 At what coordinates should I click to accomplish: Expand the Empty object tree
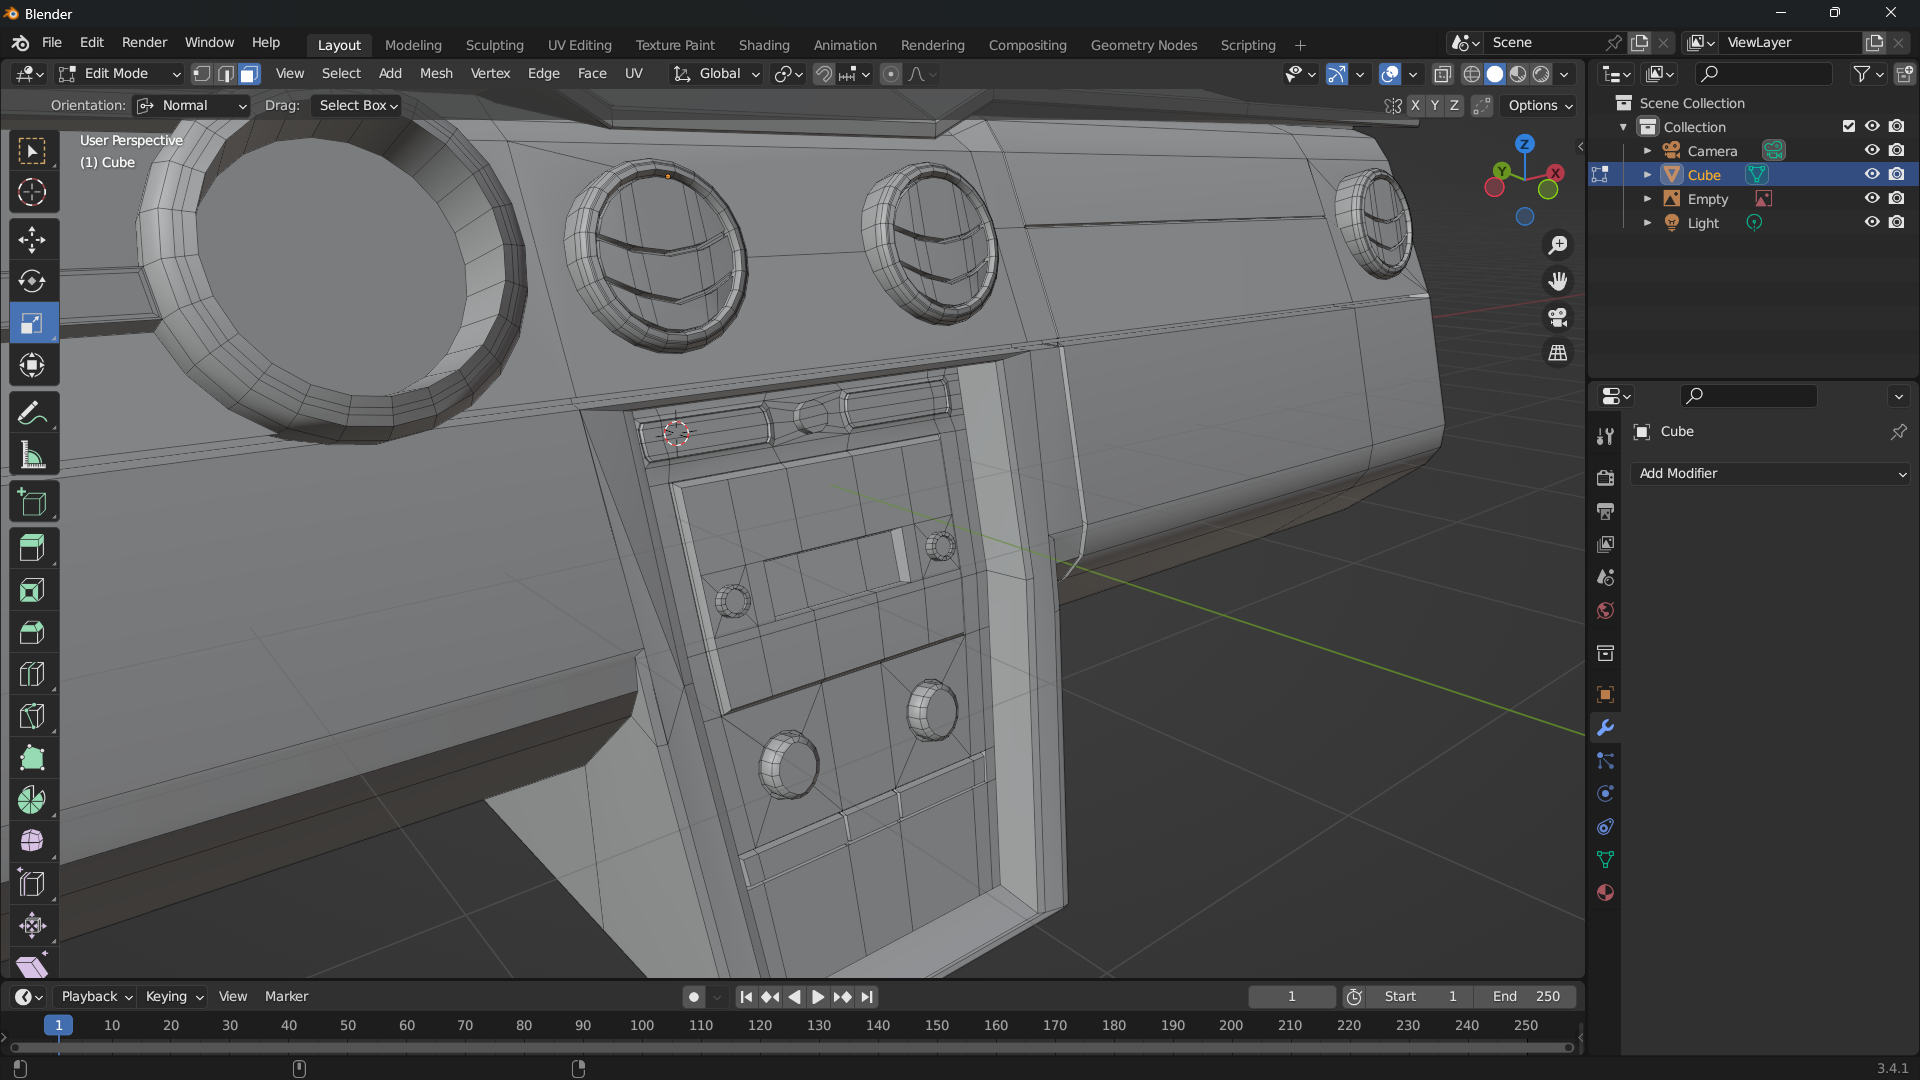[x=1647, y=199]
